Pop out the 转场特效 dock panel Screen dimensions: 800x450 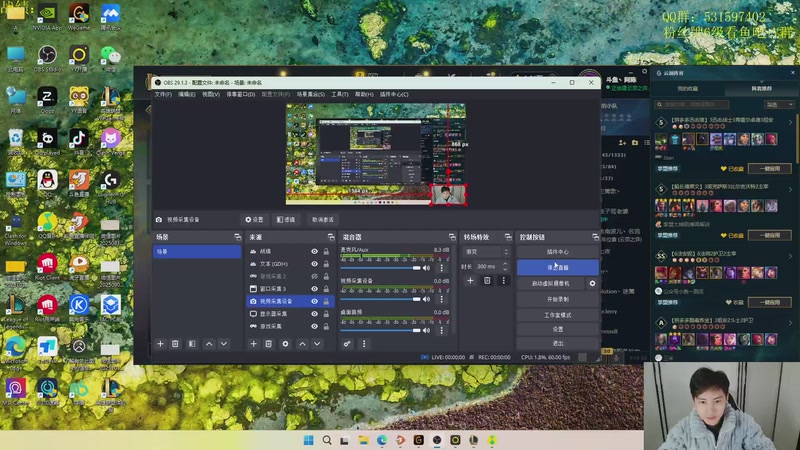(x=508, y=237)
